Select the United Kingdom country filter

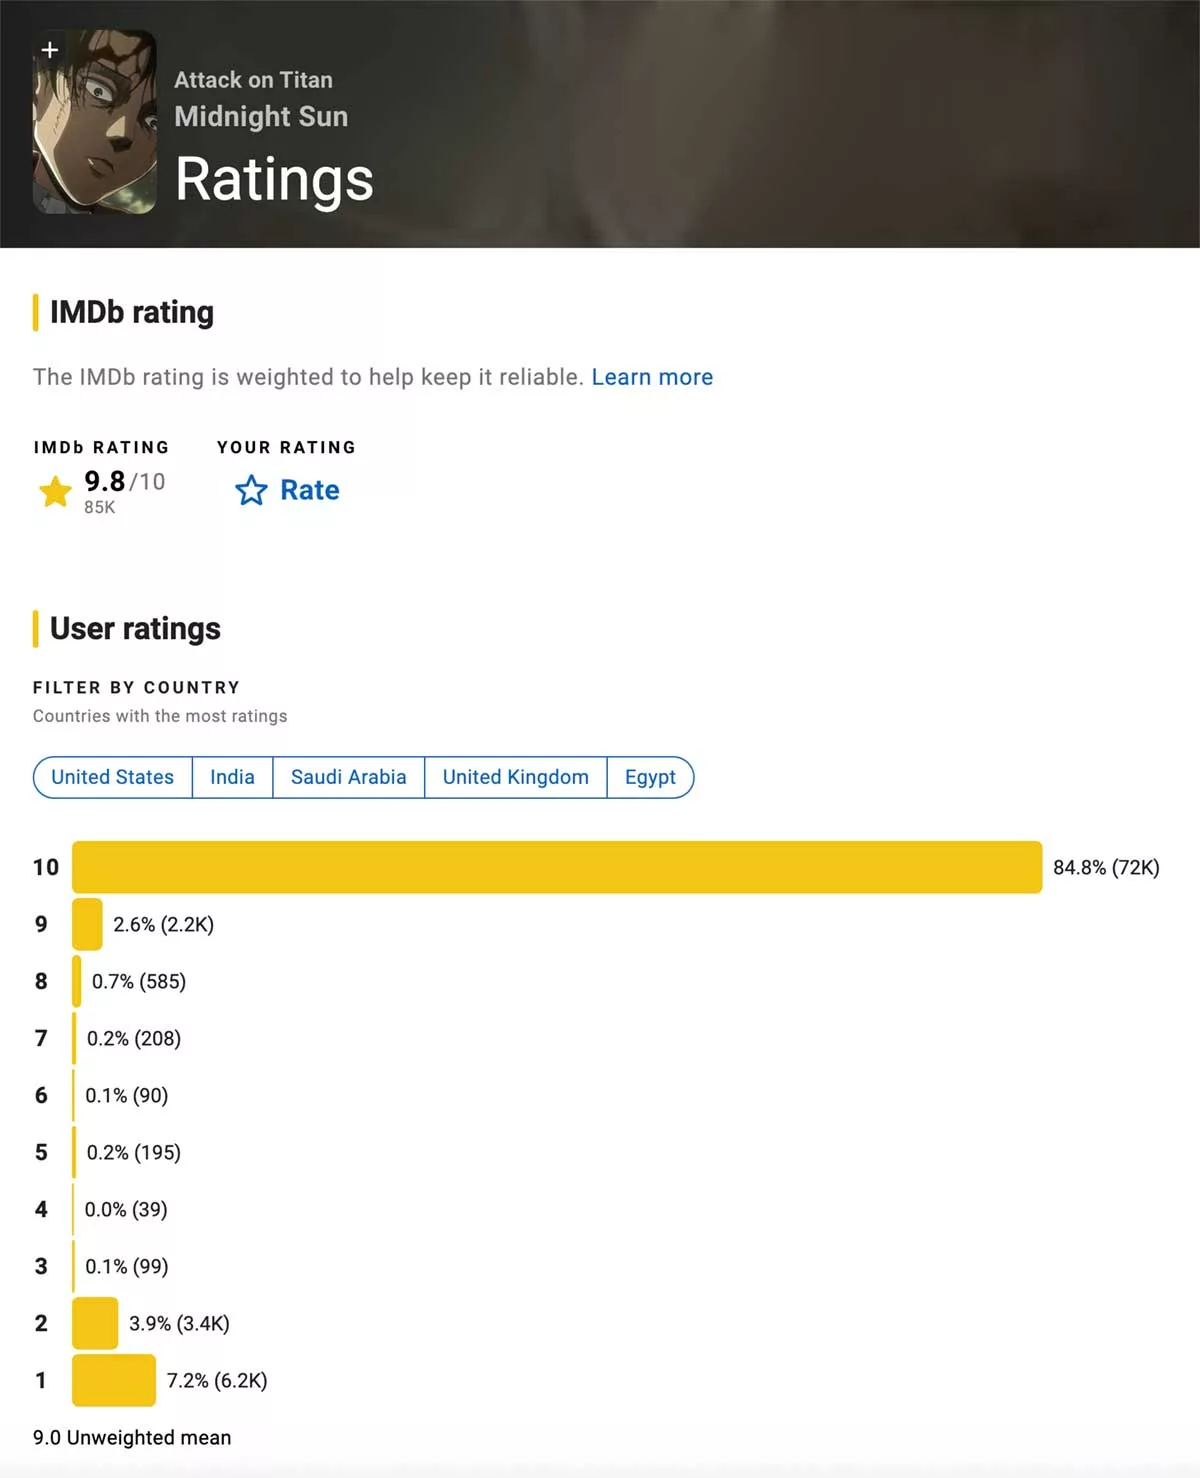pyautogui.click(x=515, y=777)
